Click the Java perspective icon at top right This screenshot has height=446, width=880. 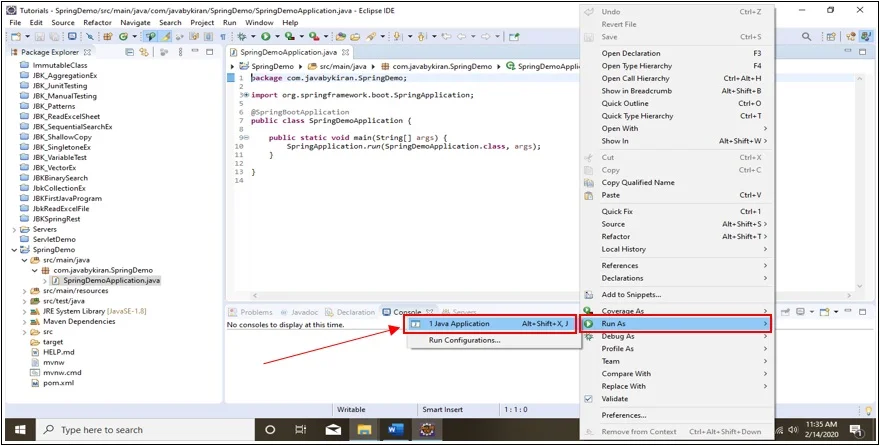tap(864, 36)
